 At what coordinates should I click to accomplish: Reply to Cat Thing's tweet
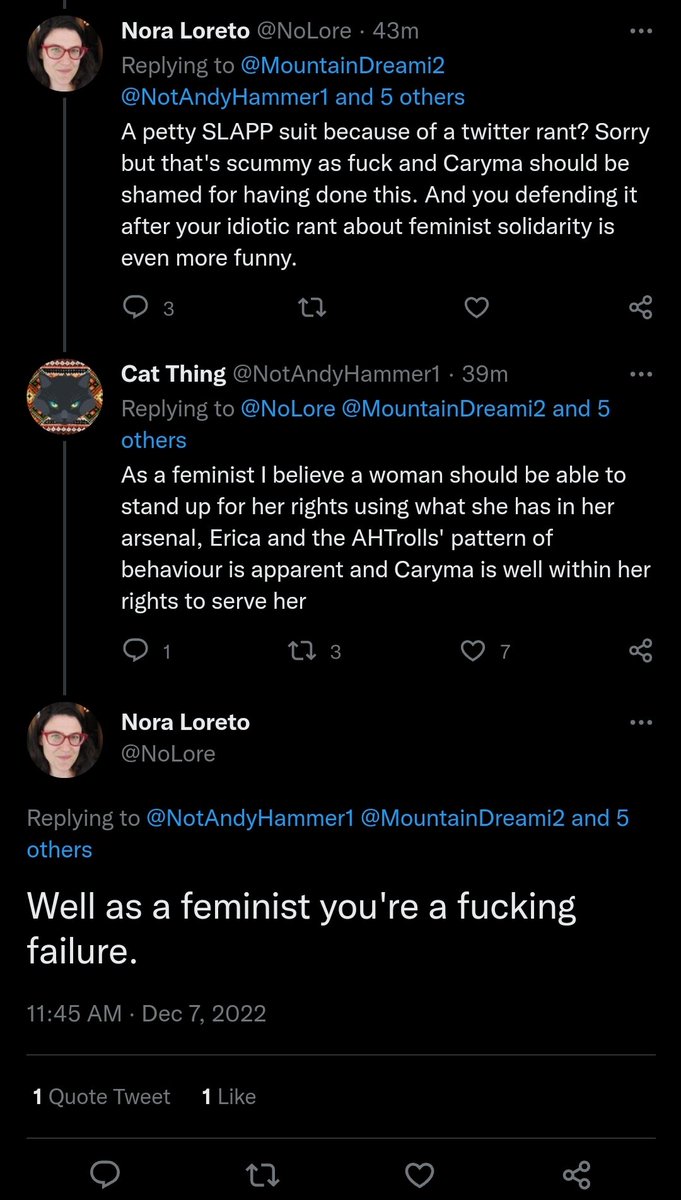pos(134,652)
